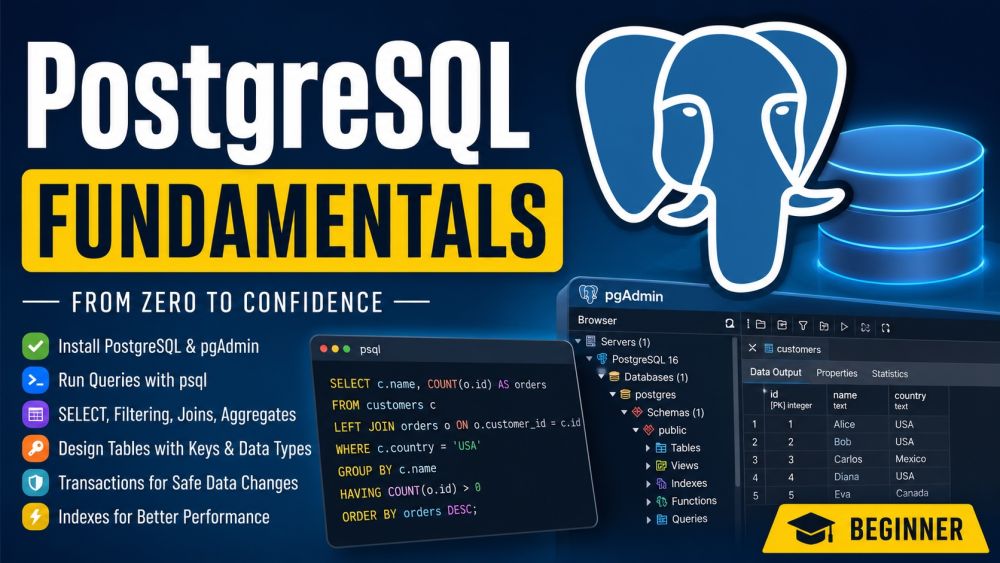
Task: Click the filter funnel toolbar icon
Action: coord(803,326)
